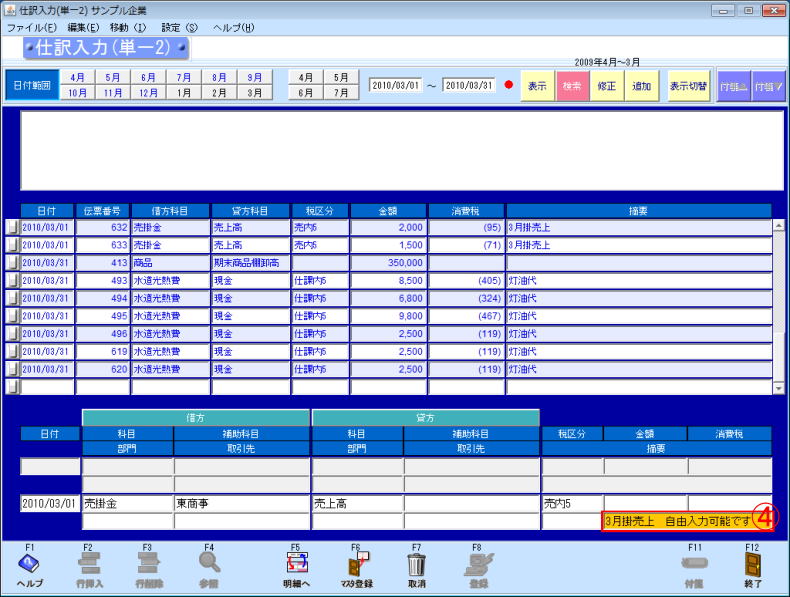Select amount cell 8,500
Viewport: 790px width, 597px height.
coord(388,281)
